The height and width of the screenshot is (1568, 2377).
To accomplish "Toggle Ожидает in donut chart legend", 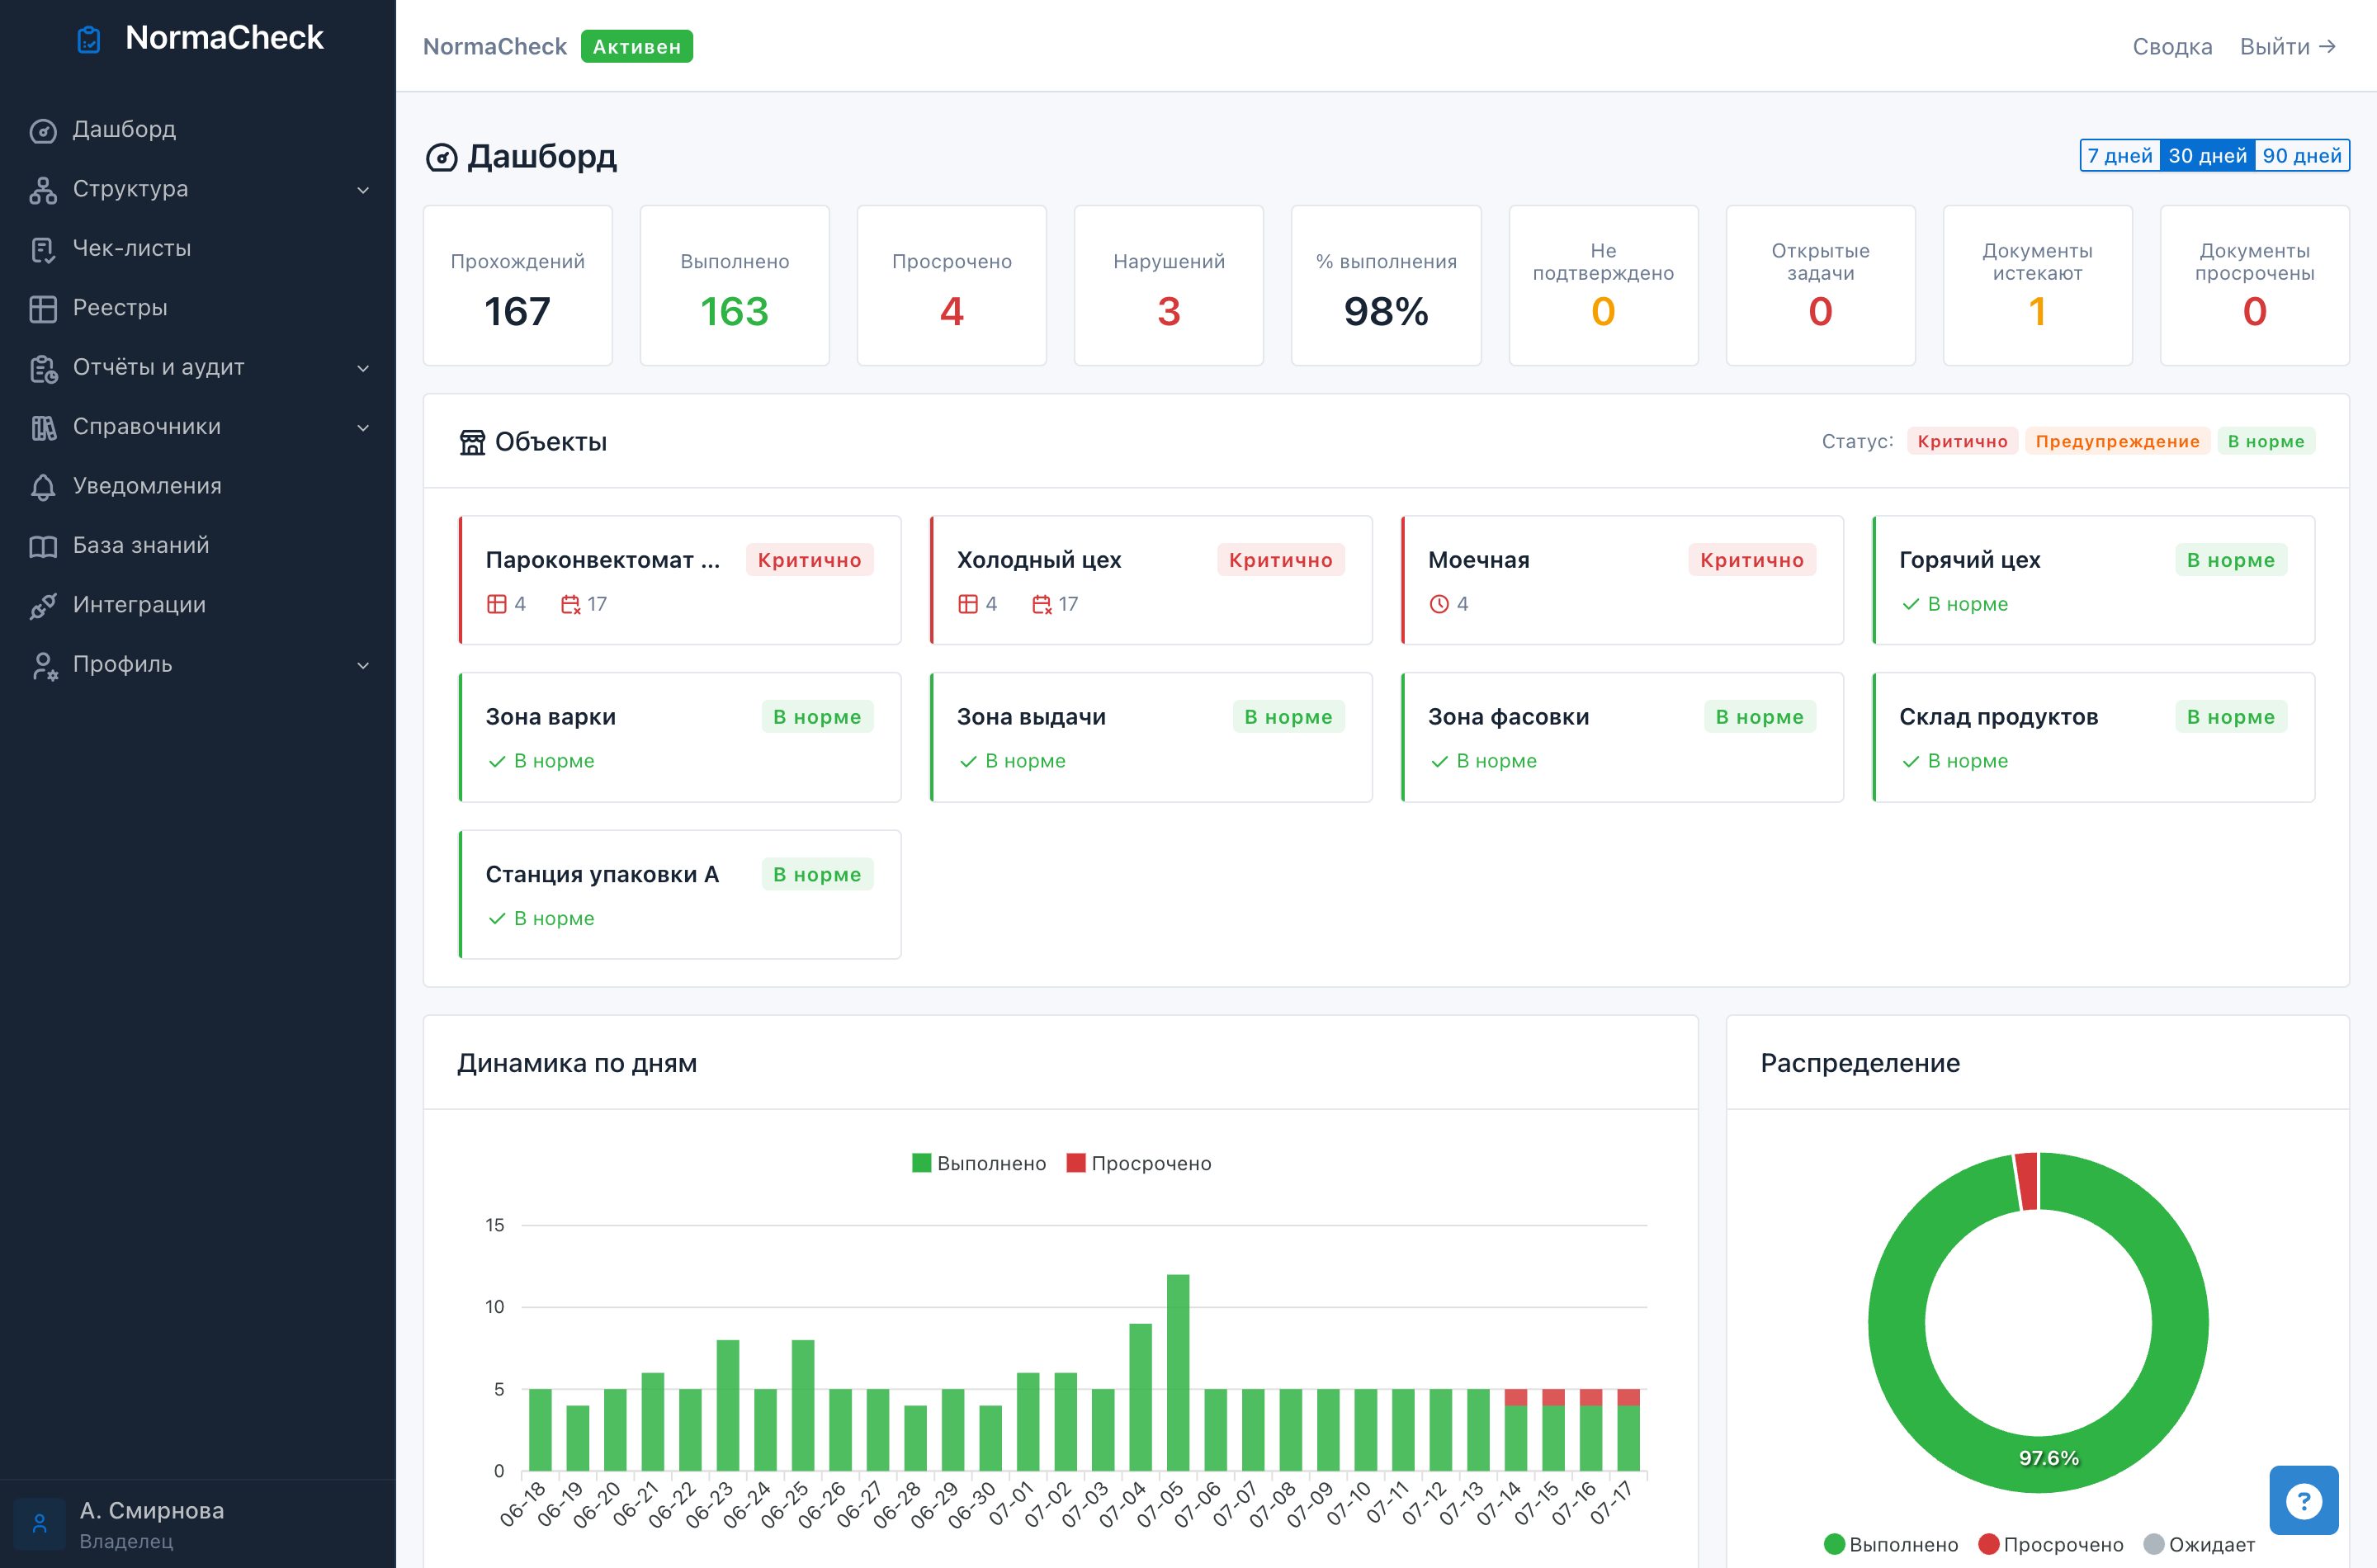I will tap(2199, 1545).
